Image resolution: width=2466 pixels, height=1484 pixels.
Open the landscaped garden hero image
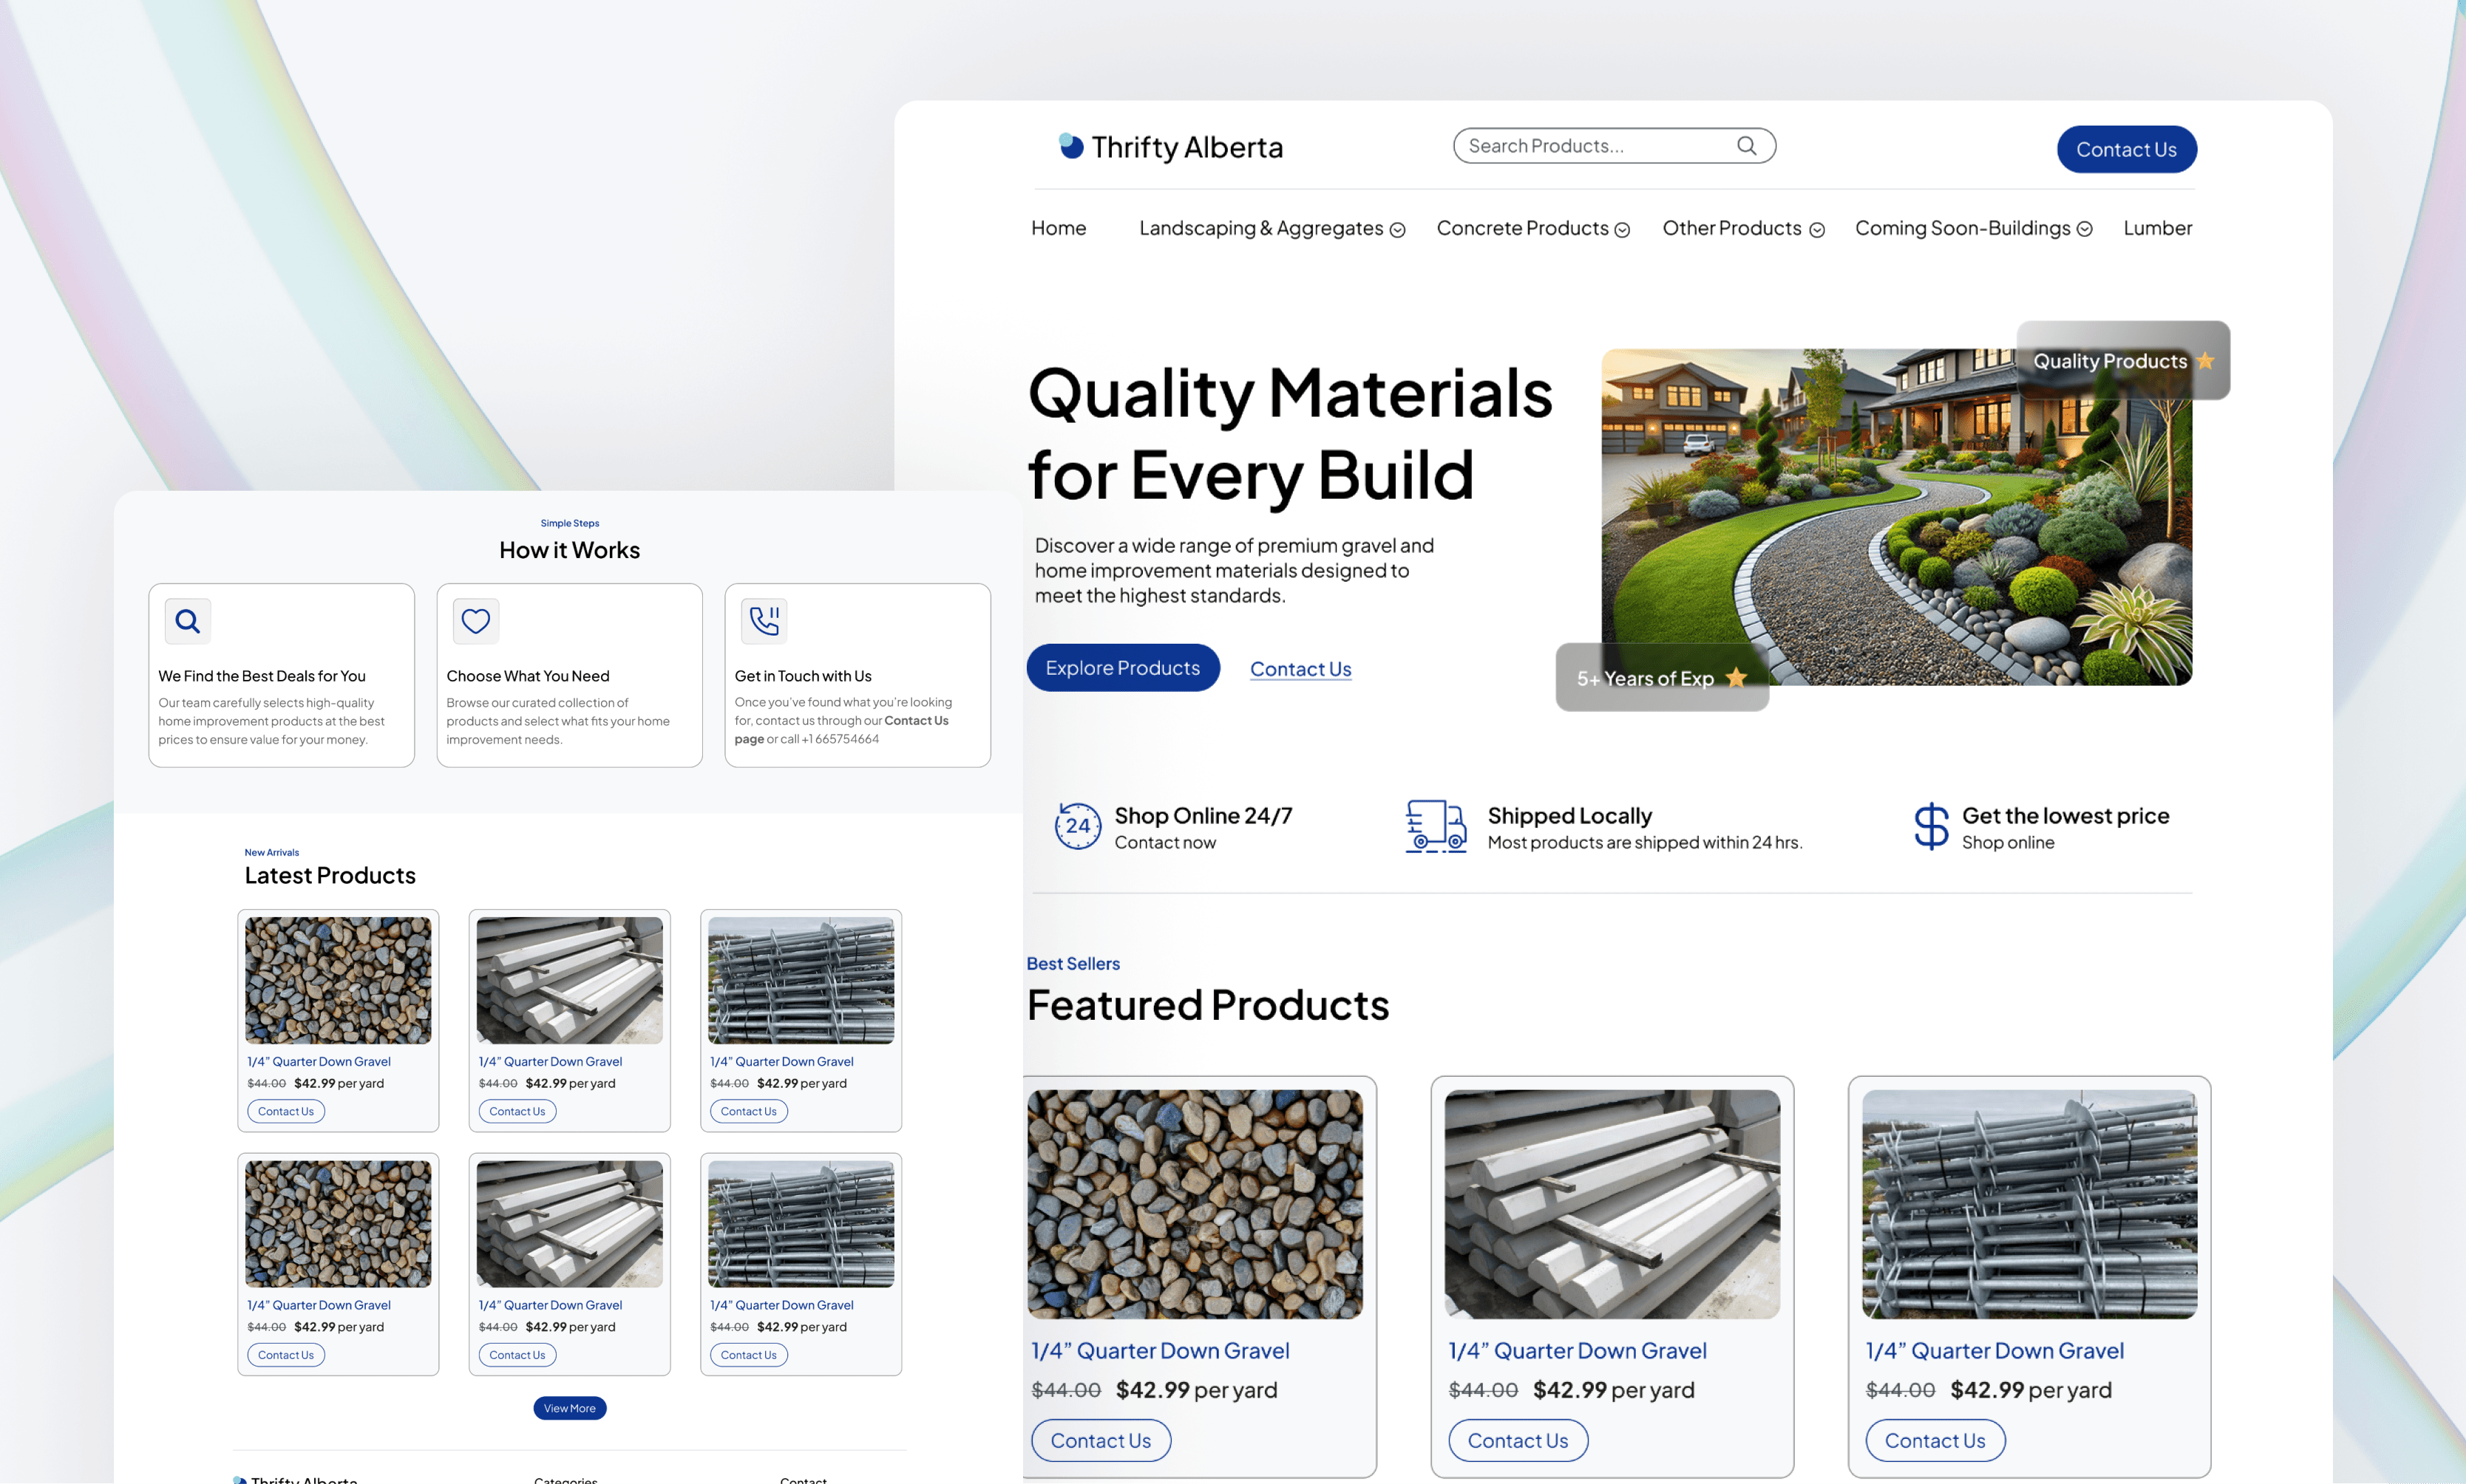[x=1896, y=517]
